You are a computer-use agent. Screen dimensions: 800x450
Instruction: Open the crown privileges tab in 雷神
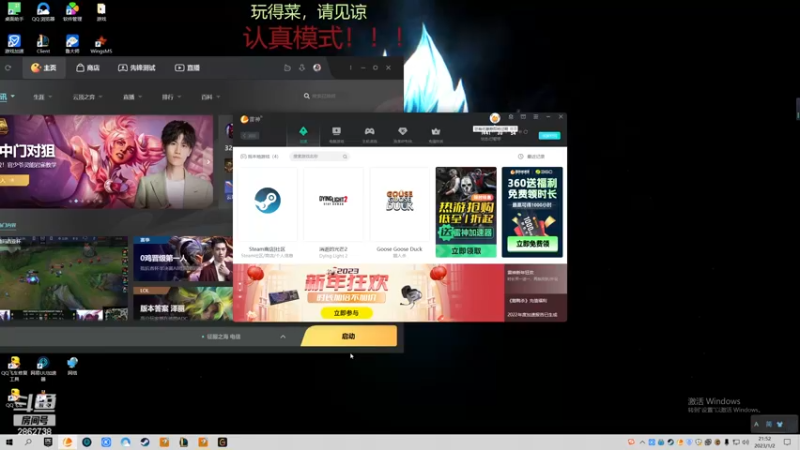(x=436, y=134)
